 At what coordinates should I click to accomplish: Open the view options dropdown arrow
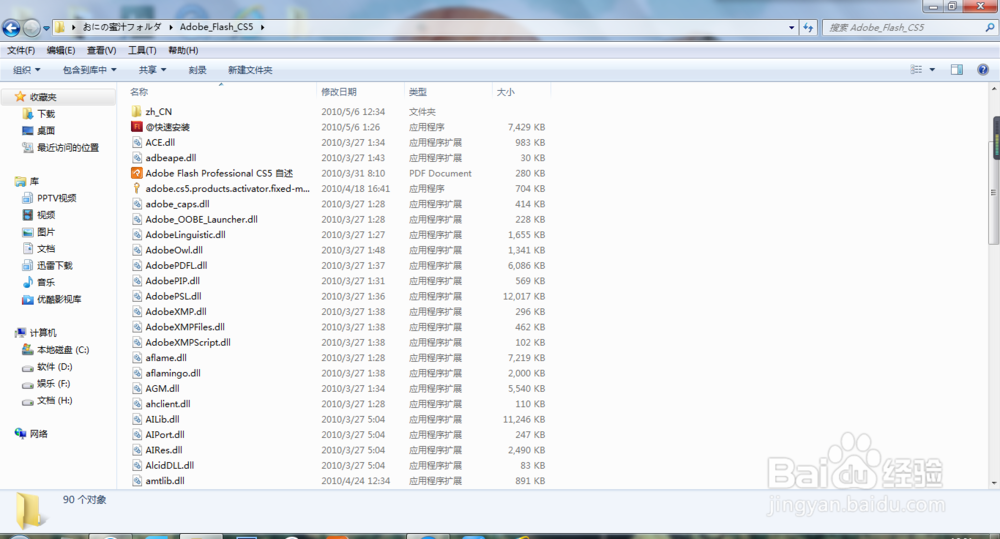coord(932,70)
